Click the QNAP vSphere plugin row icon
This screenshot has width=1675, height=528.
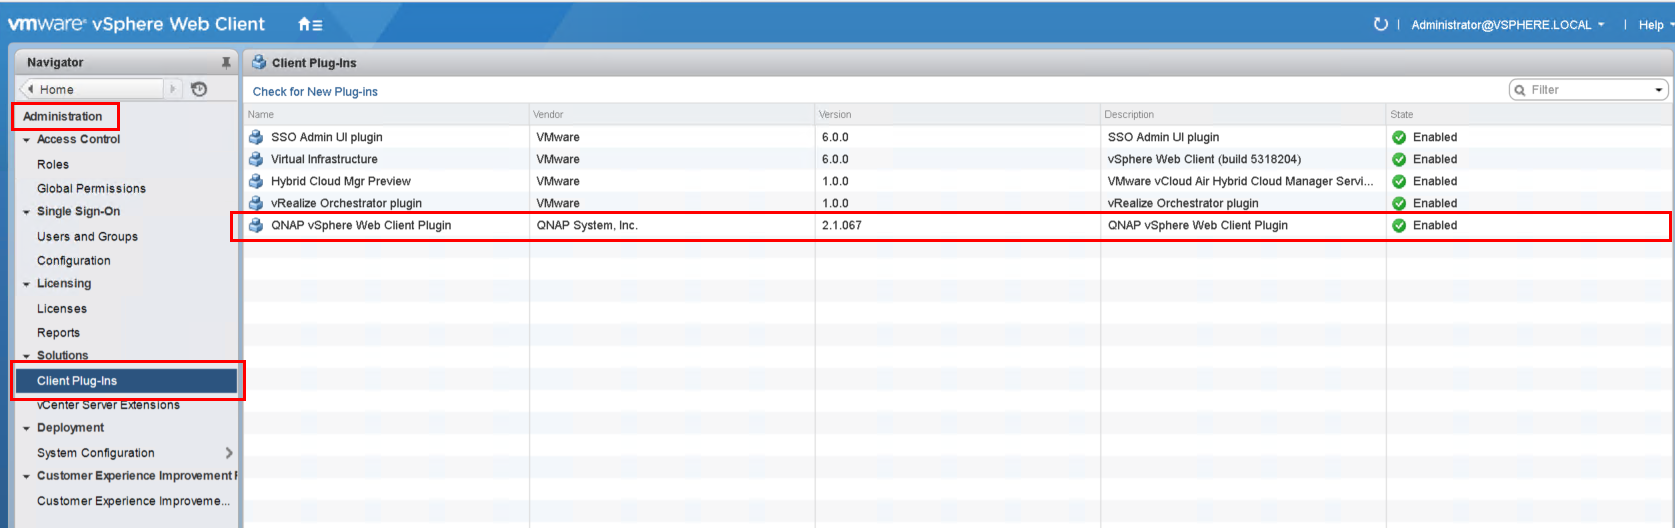(x=256, y=225)
